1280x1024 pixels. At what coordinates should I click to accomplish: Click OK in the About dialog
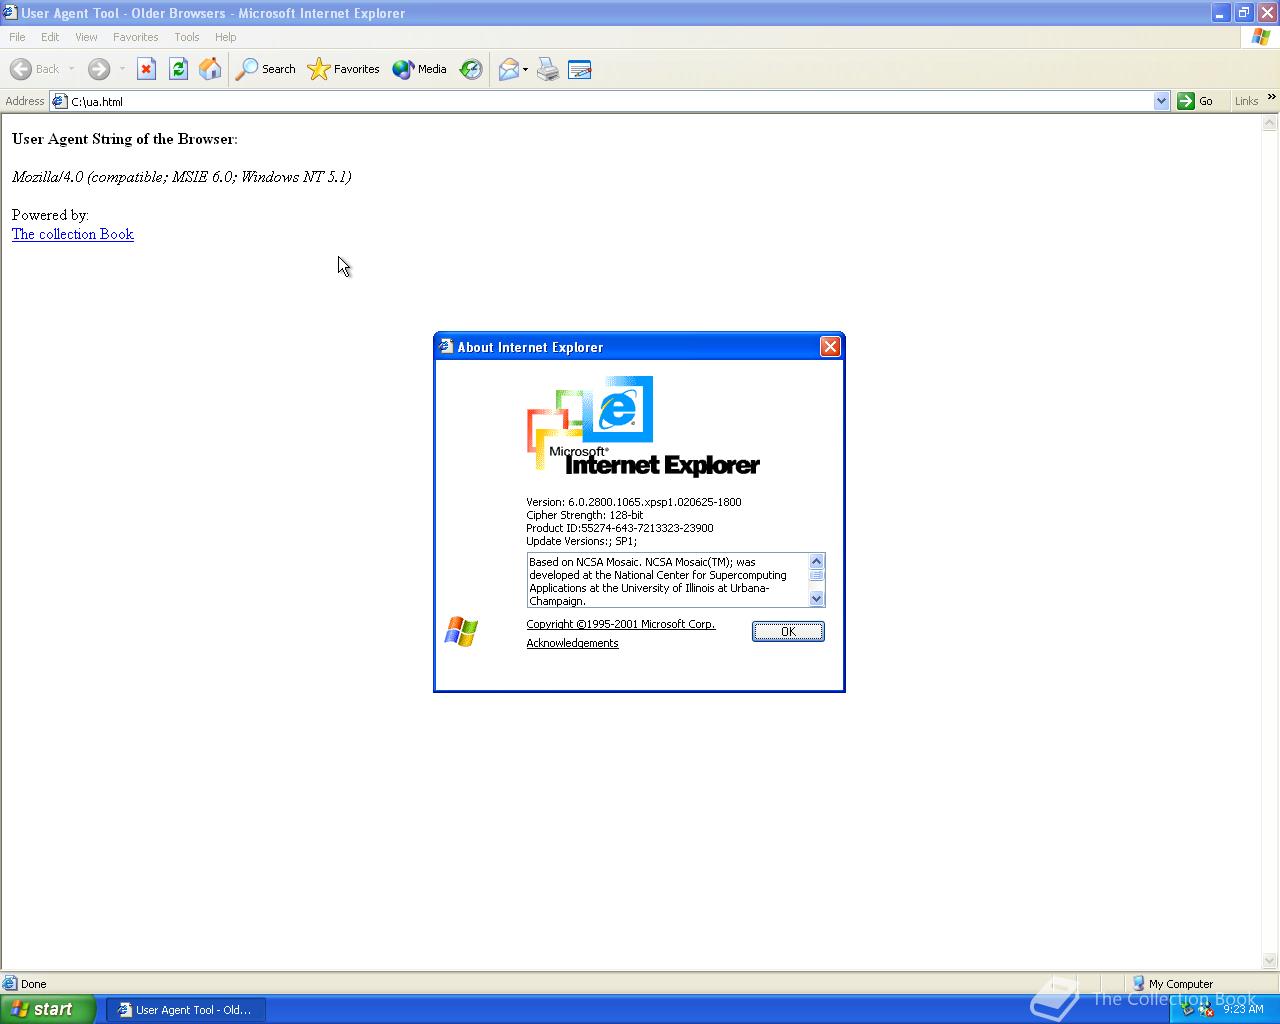[x=788, y=631]
